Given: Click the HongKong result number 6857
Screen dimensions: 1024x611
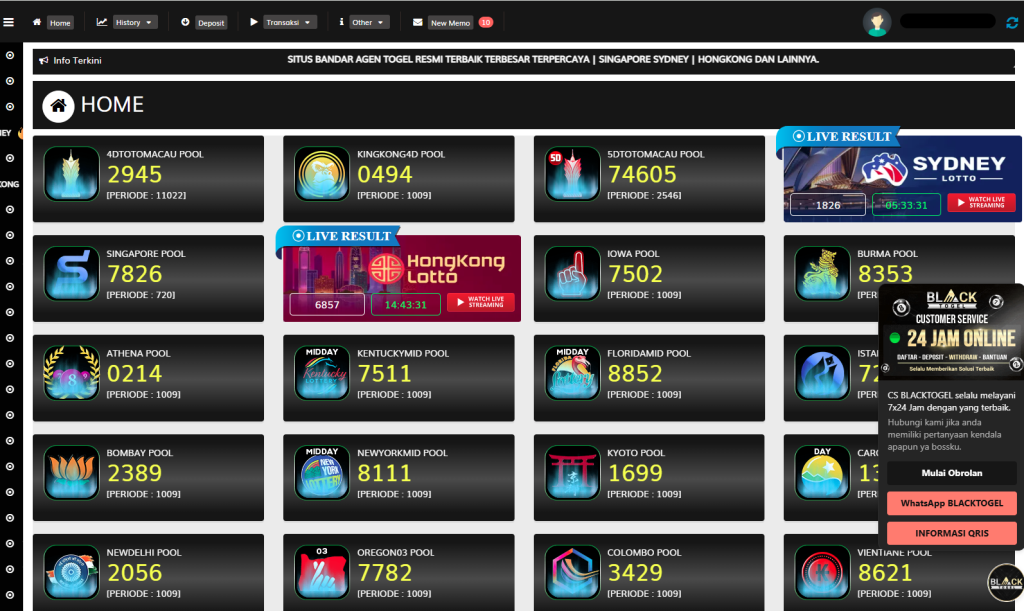Looking at the screenshot, I should tap(327, 305).
